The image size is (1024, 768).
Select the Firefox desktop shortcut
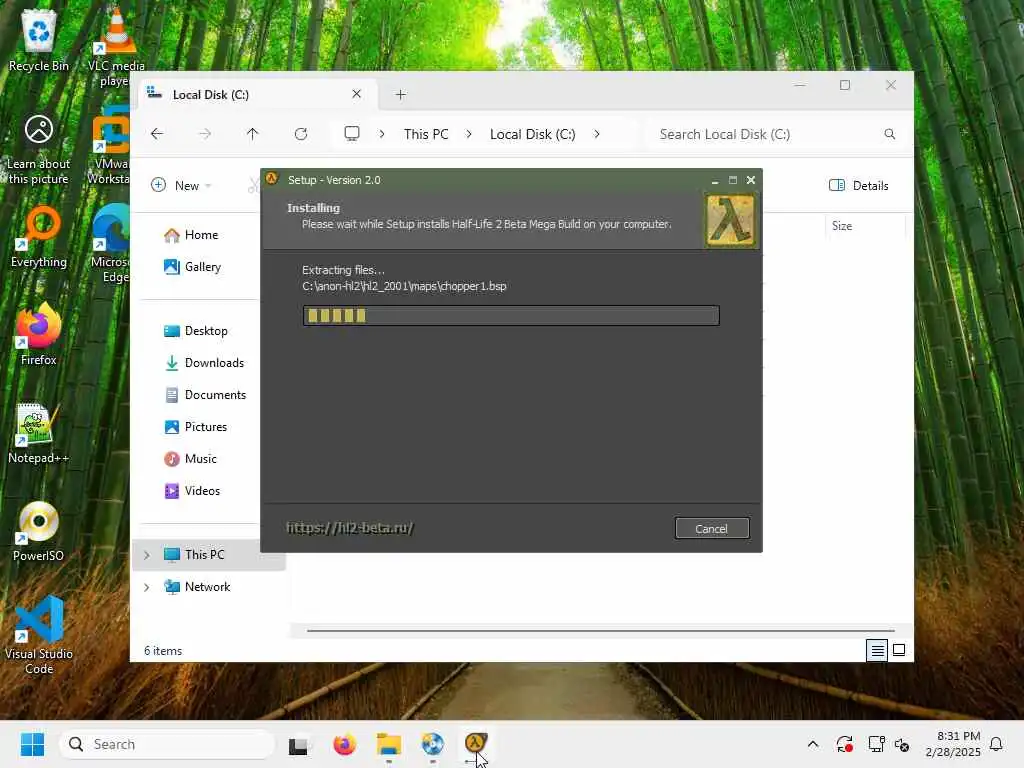[x=39, y=334]
